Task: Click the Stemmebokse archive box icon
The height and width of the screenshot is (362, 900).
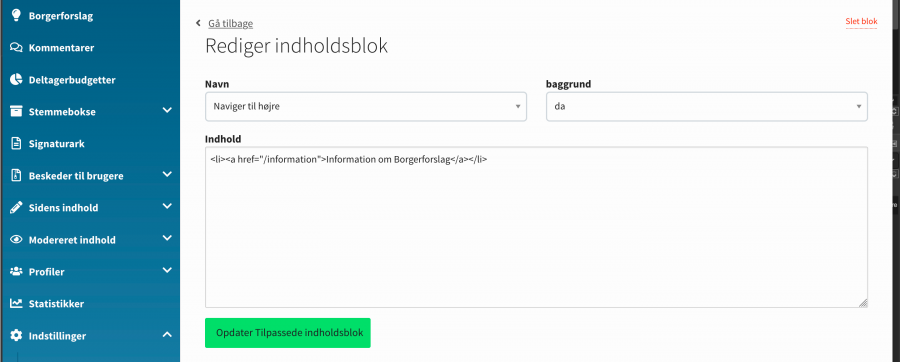Action: [16, 111]
